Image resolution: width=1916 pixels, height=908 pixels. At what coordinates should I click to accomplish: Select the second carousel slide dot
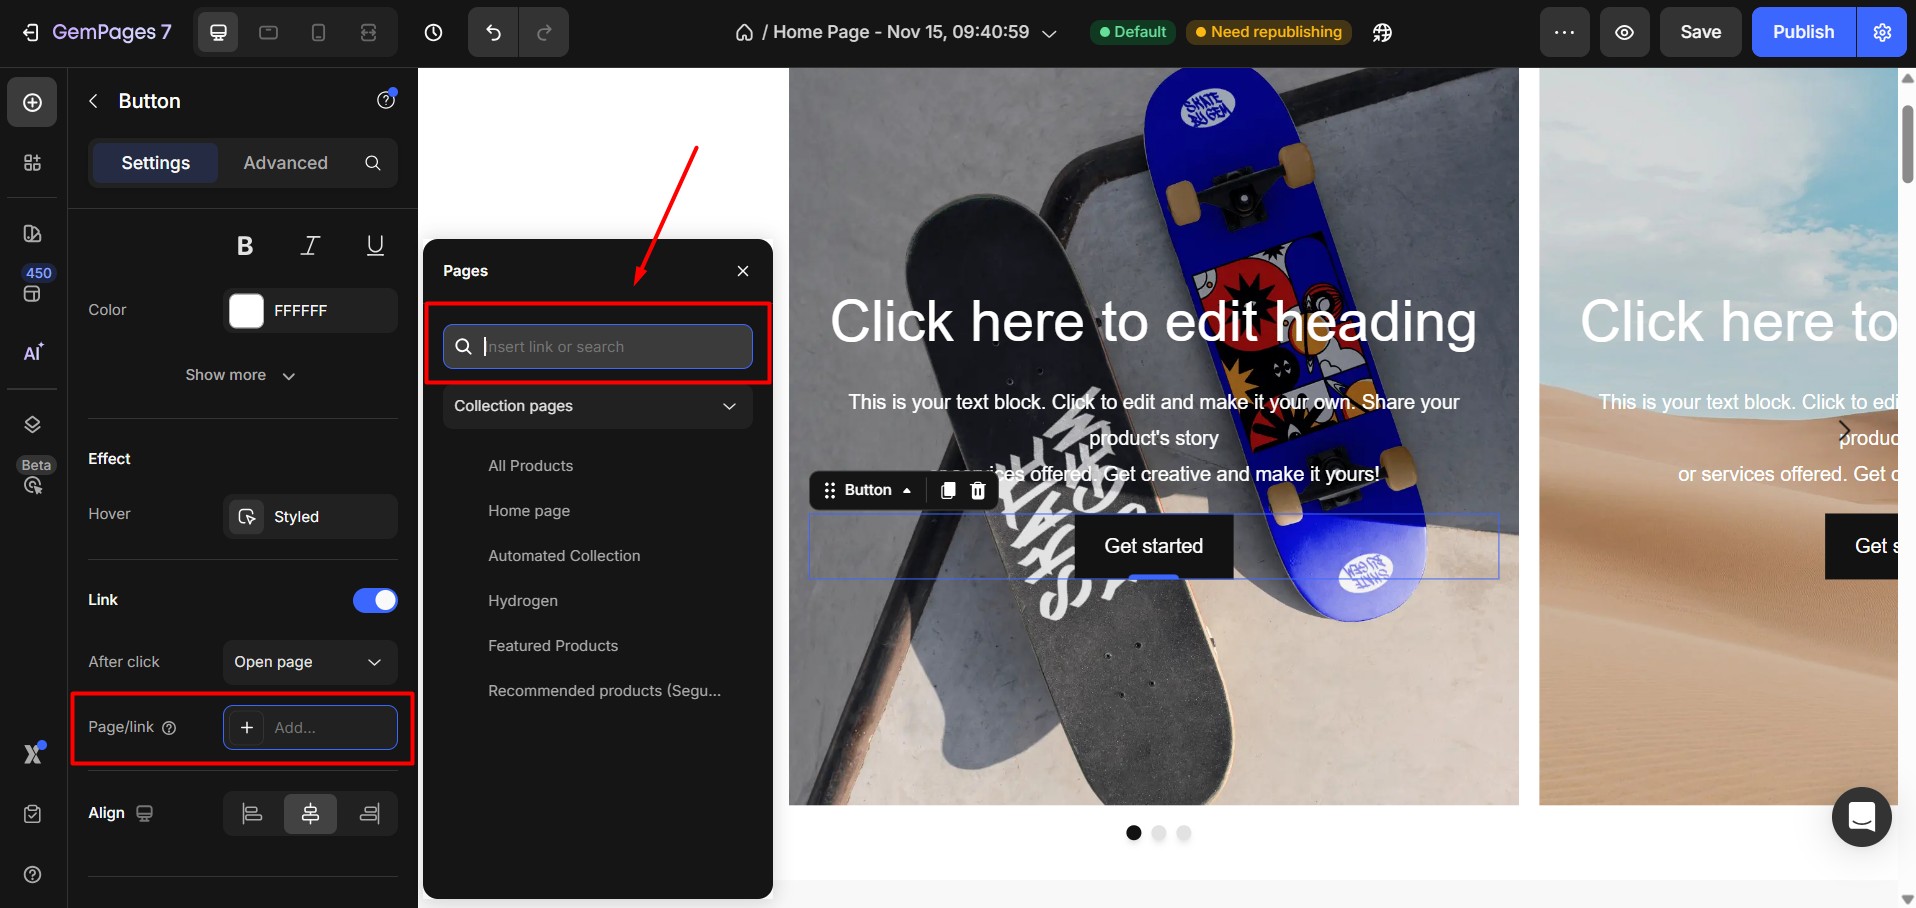[1158, 833]
